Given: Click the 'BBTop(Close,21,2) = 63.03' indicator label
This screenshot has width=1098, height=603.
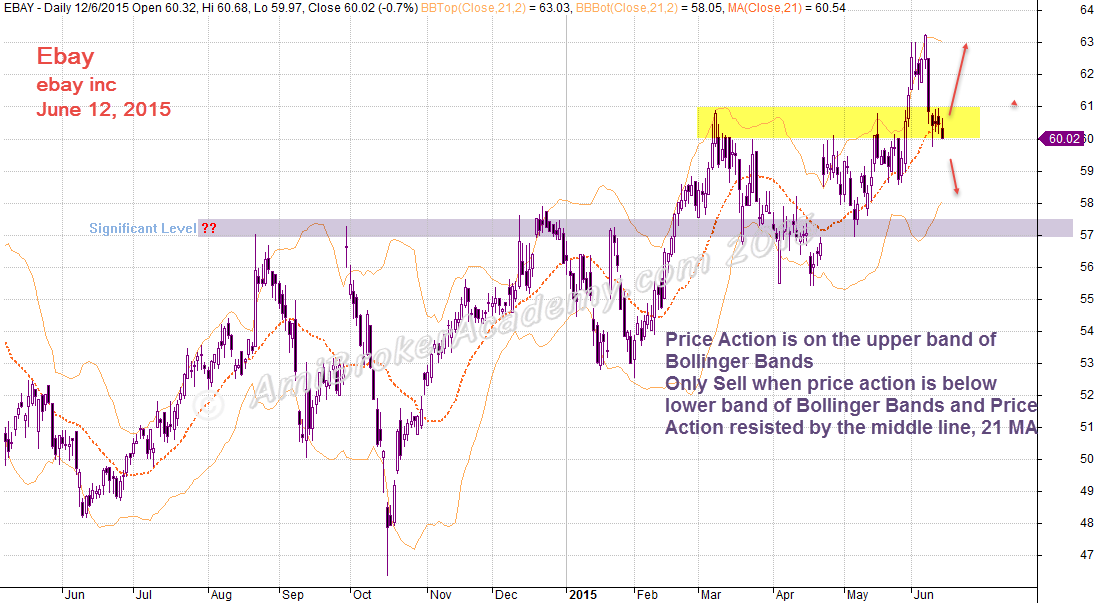Looking at the screenshot, I should click(494, 8).
